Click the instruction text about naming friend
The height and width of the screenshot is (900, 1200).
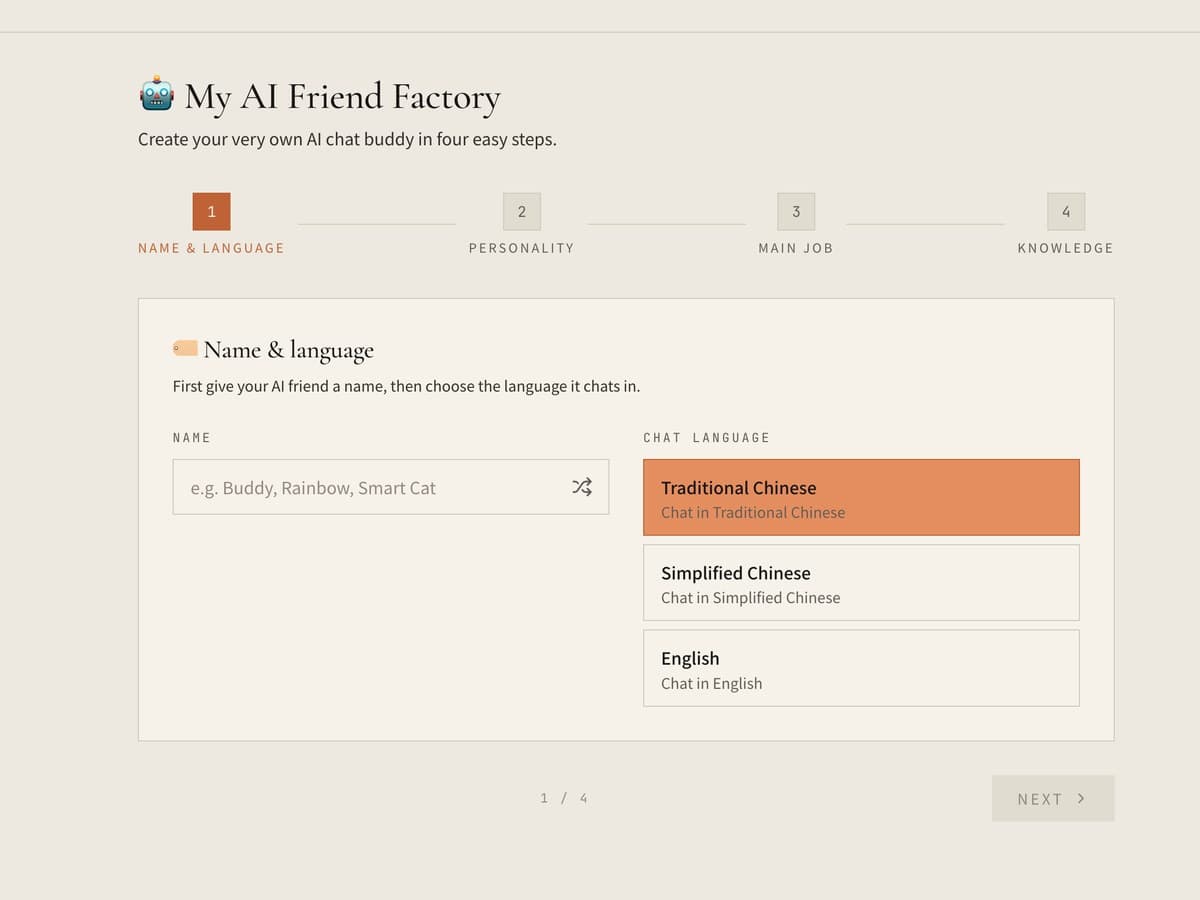tap(406, 386)
